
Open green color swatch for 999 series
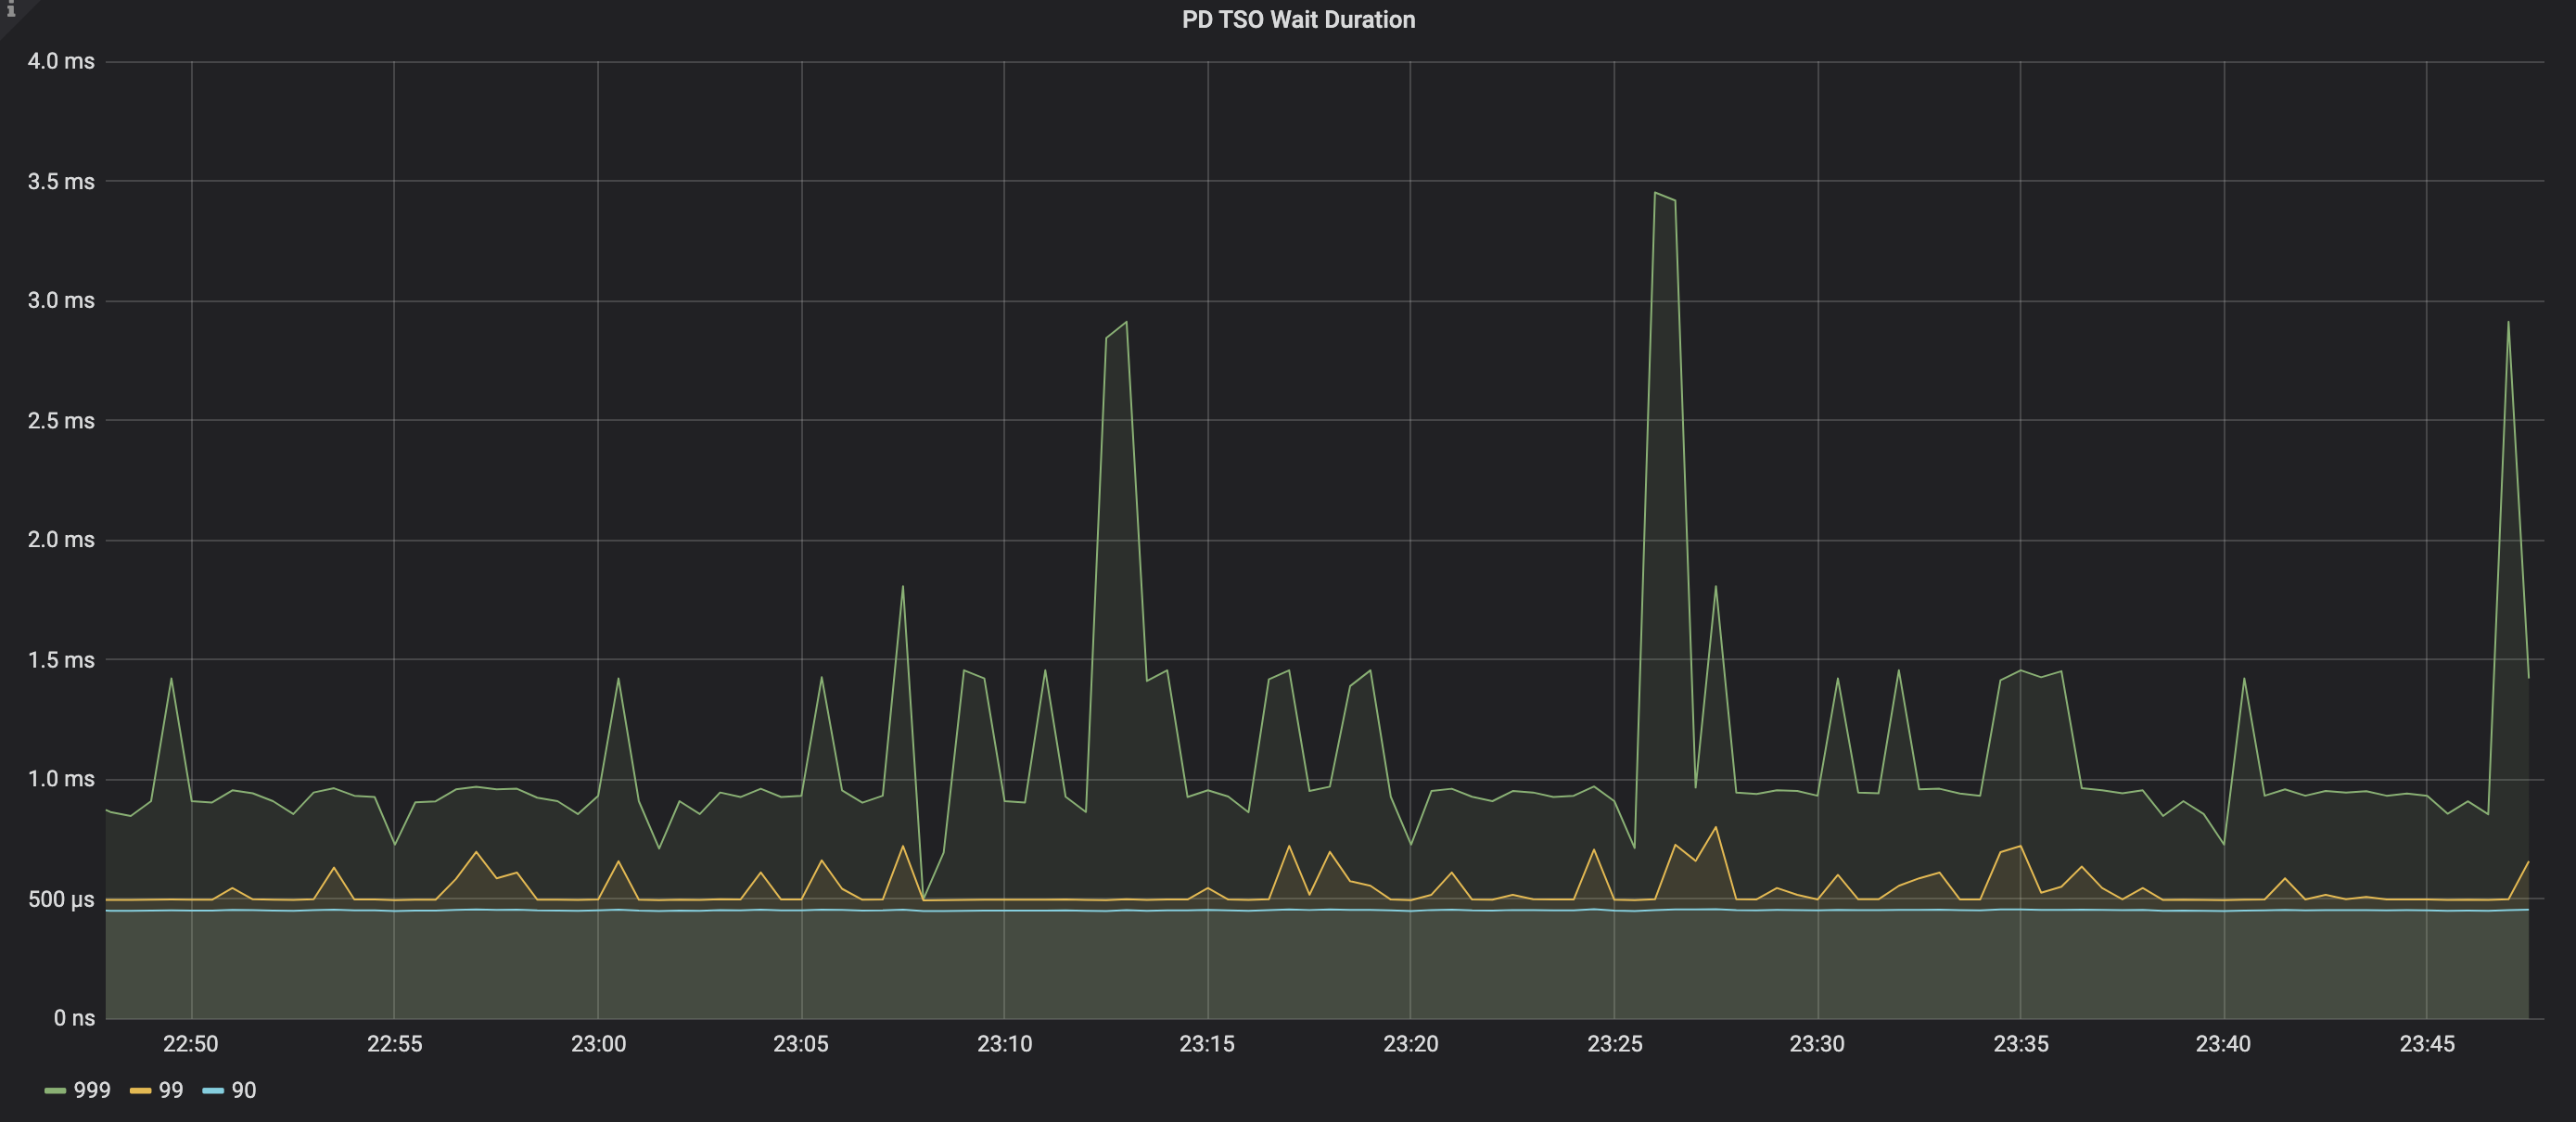tap(55, 1091)
